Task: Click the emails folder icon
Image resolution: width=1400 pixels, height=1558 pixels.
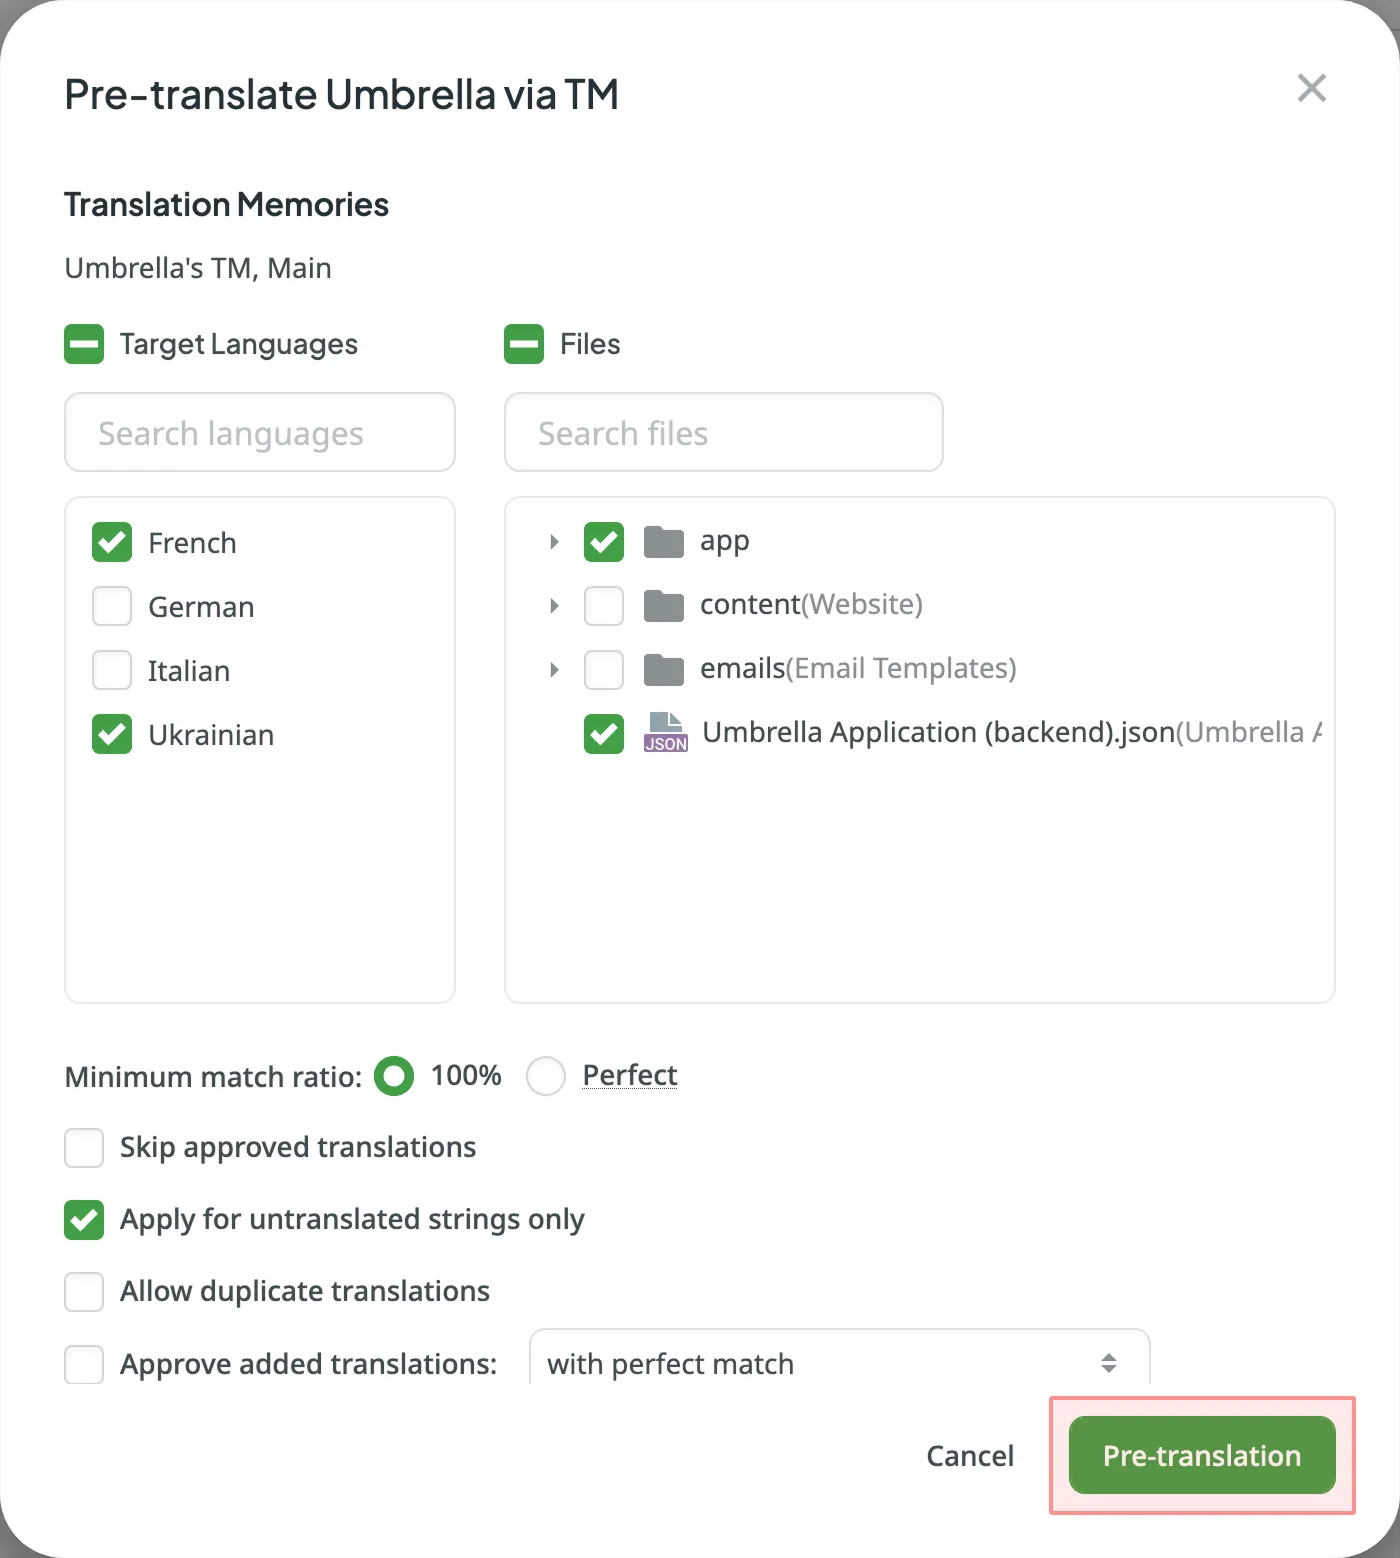Action: click(663, 670)
